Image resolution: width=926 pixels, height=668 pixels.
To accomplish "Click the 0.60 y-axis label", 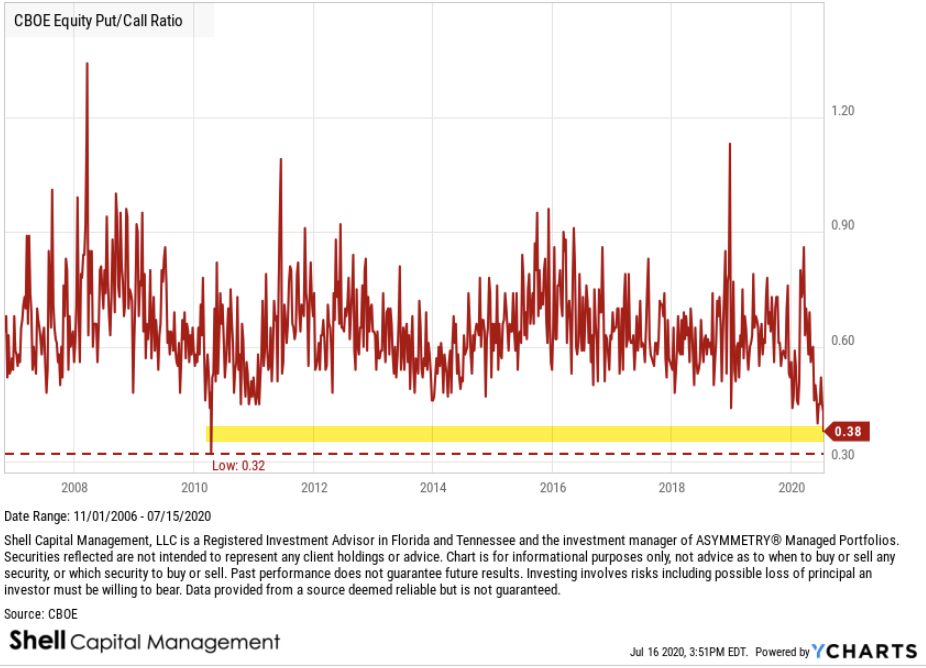I will coord(844,341).
